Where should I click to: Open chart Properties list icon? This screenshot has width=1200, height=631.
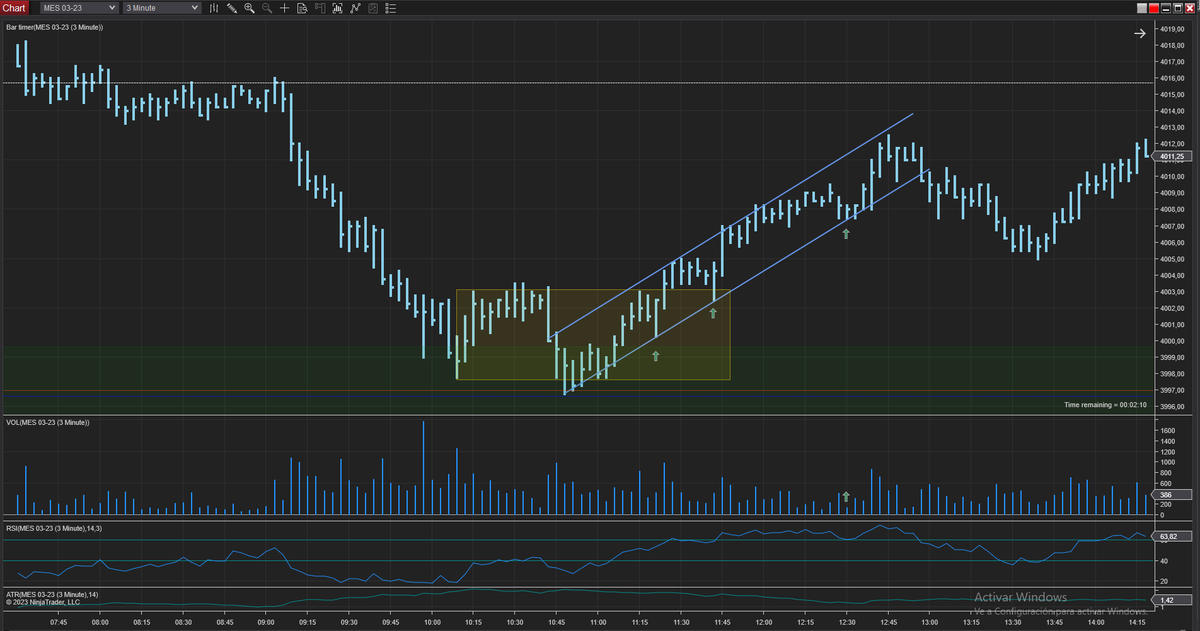[390, 8]
